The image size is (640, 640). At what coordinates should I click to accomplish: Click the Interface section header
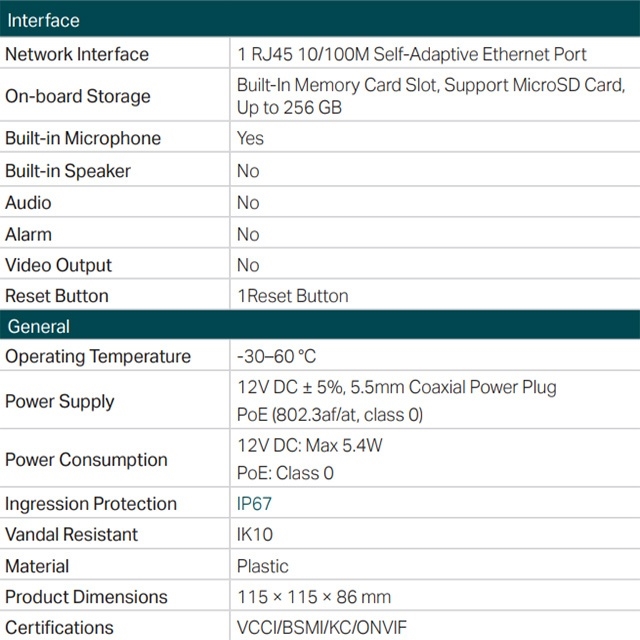click(42, 20)
